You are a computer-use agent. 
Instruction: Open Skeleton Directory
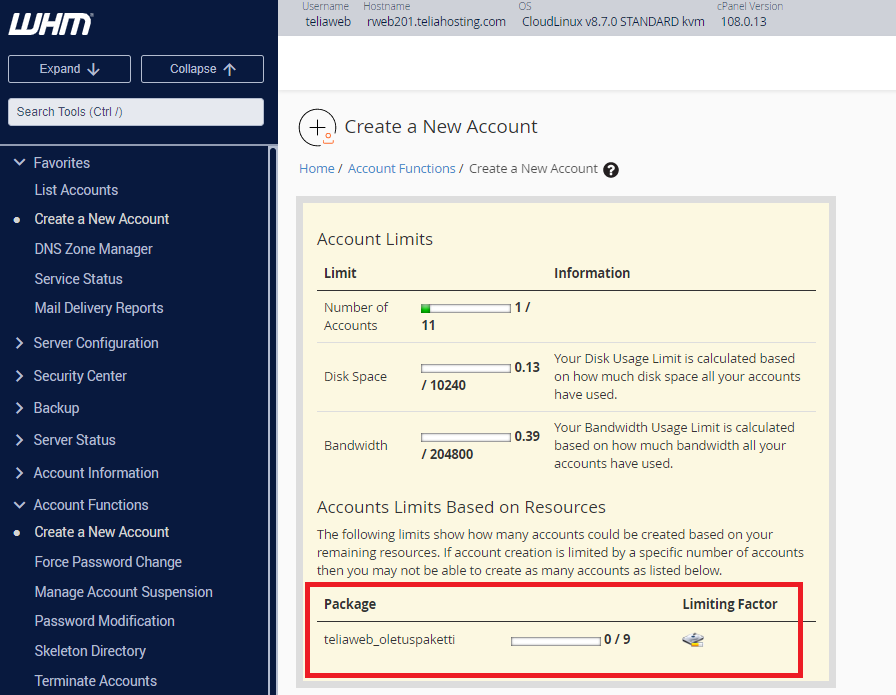click(x=90, y=651)
